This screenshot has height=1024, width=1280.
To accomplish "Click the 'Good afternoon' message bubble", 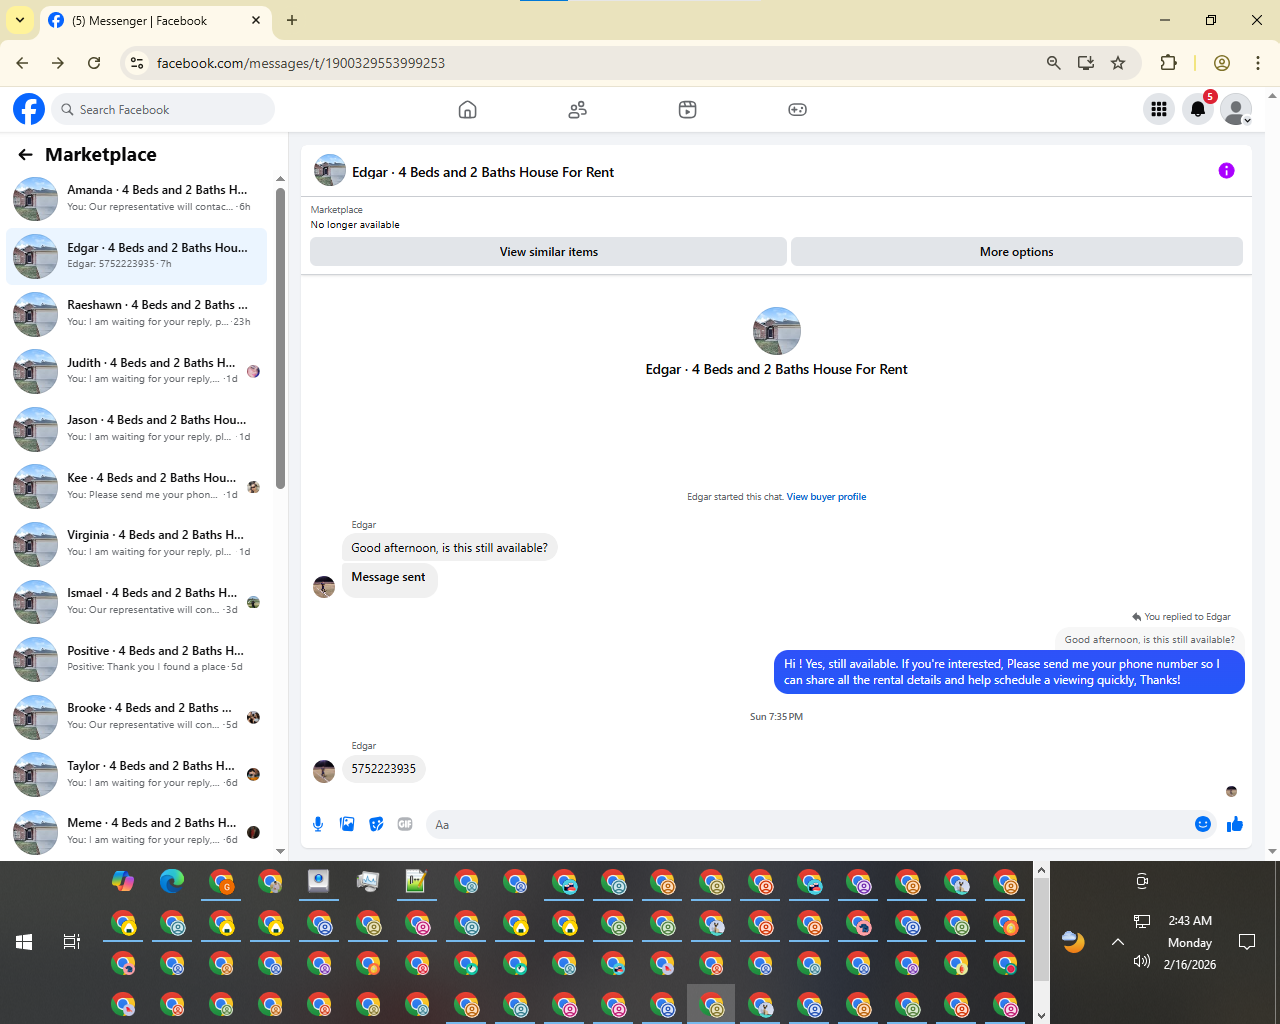I will [x=450, y=548].
